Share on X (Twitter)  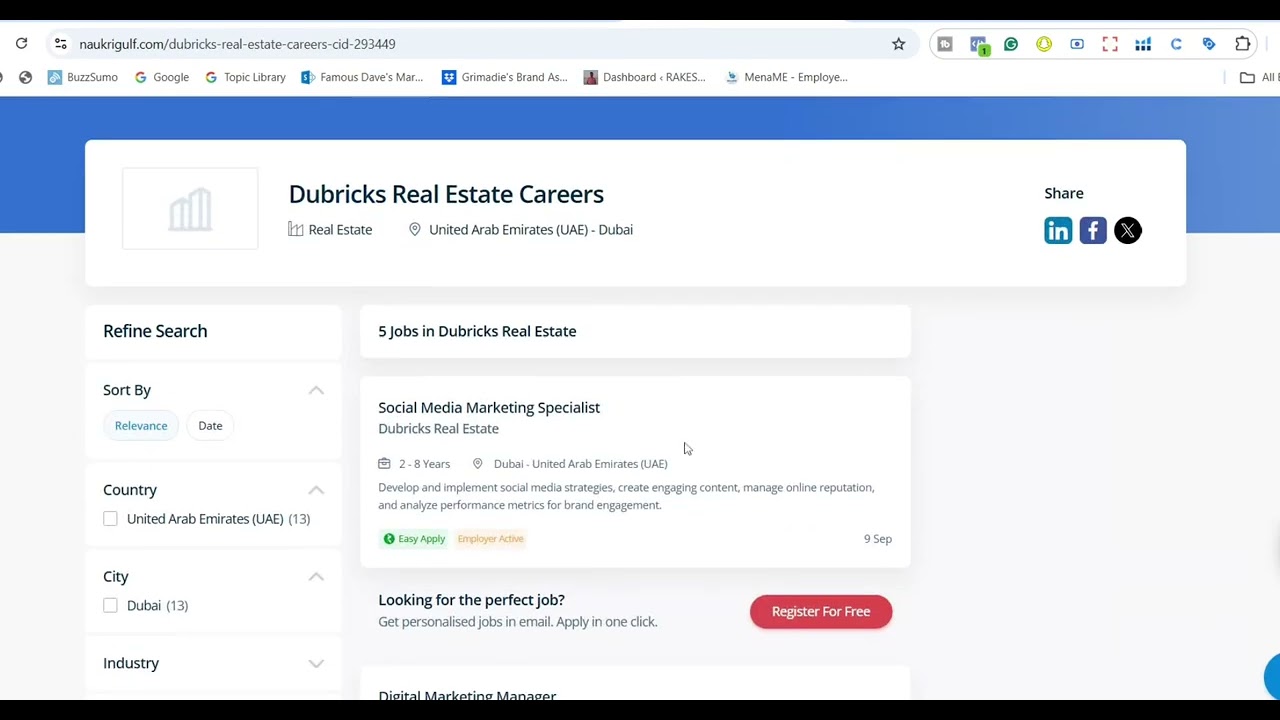tap(1128, 231)
